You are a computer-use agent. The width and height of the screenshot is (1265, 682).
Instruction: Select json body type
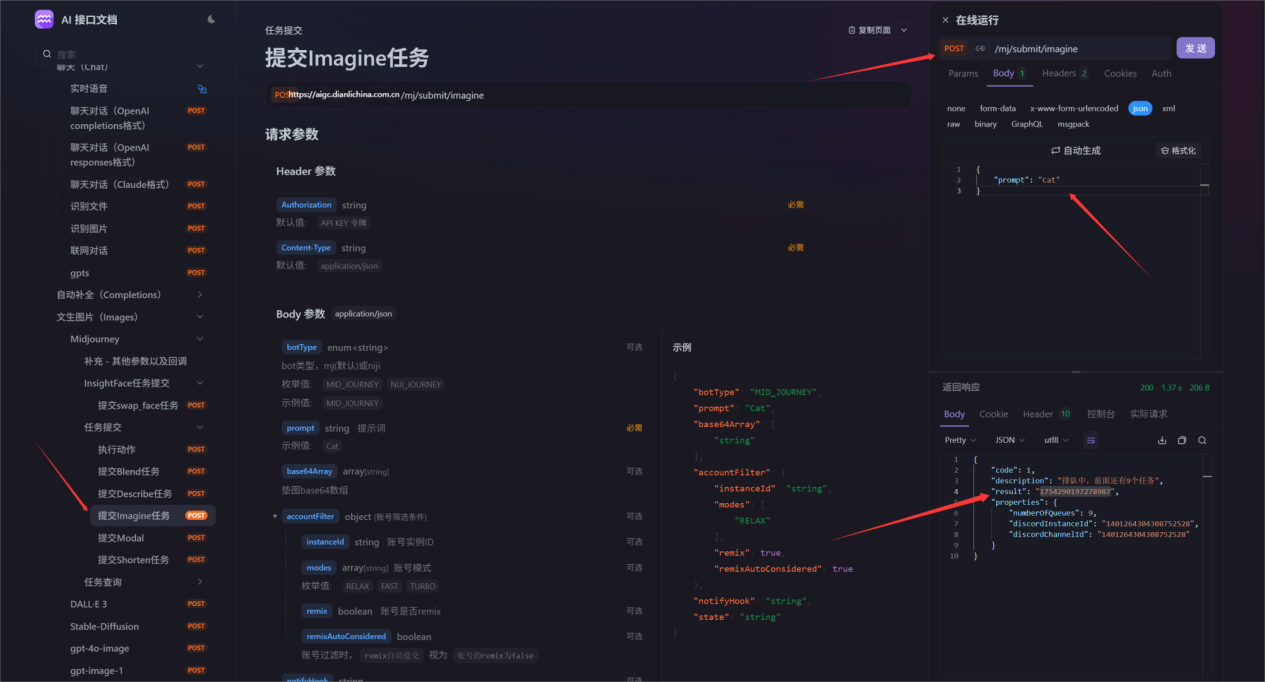click(1140, 108)
